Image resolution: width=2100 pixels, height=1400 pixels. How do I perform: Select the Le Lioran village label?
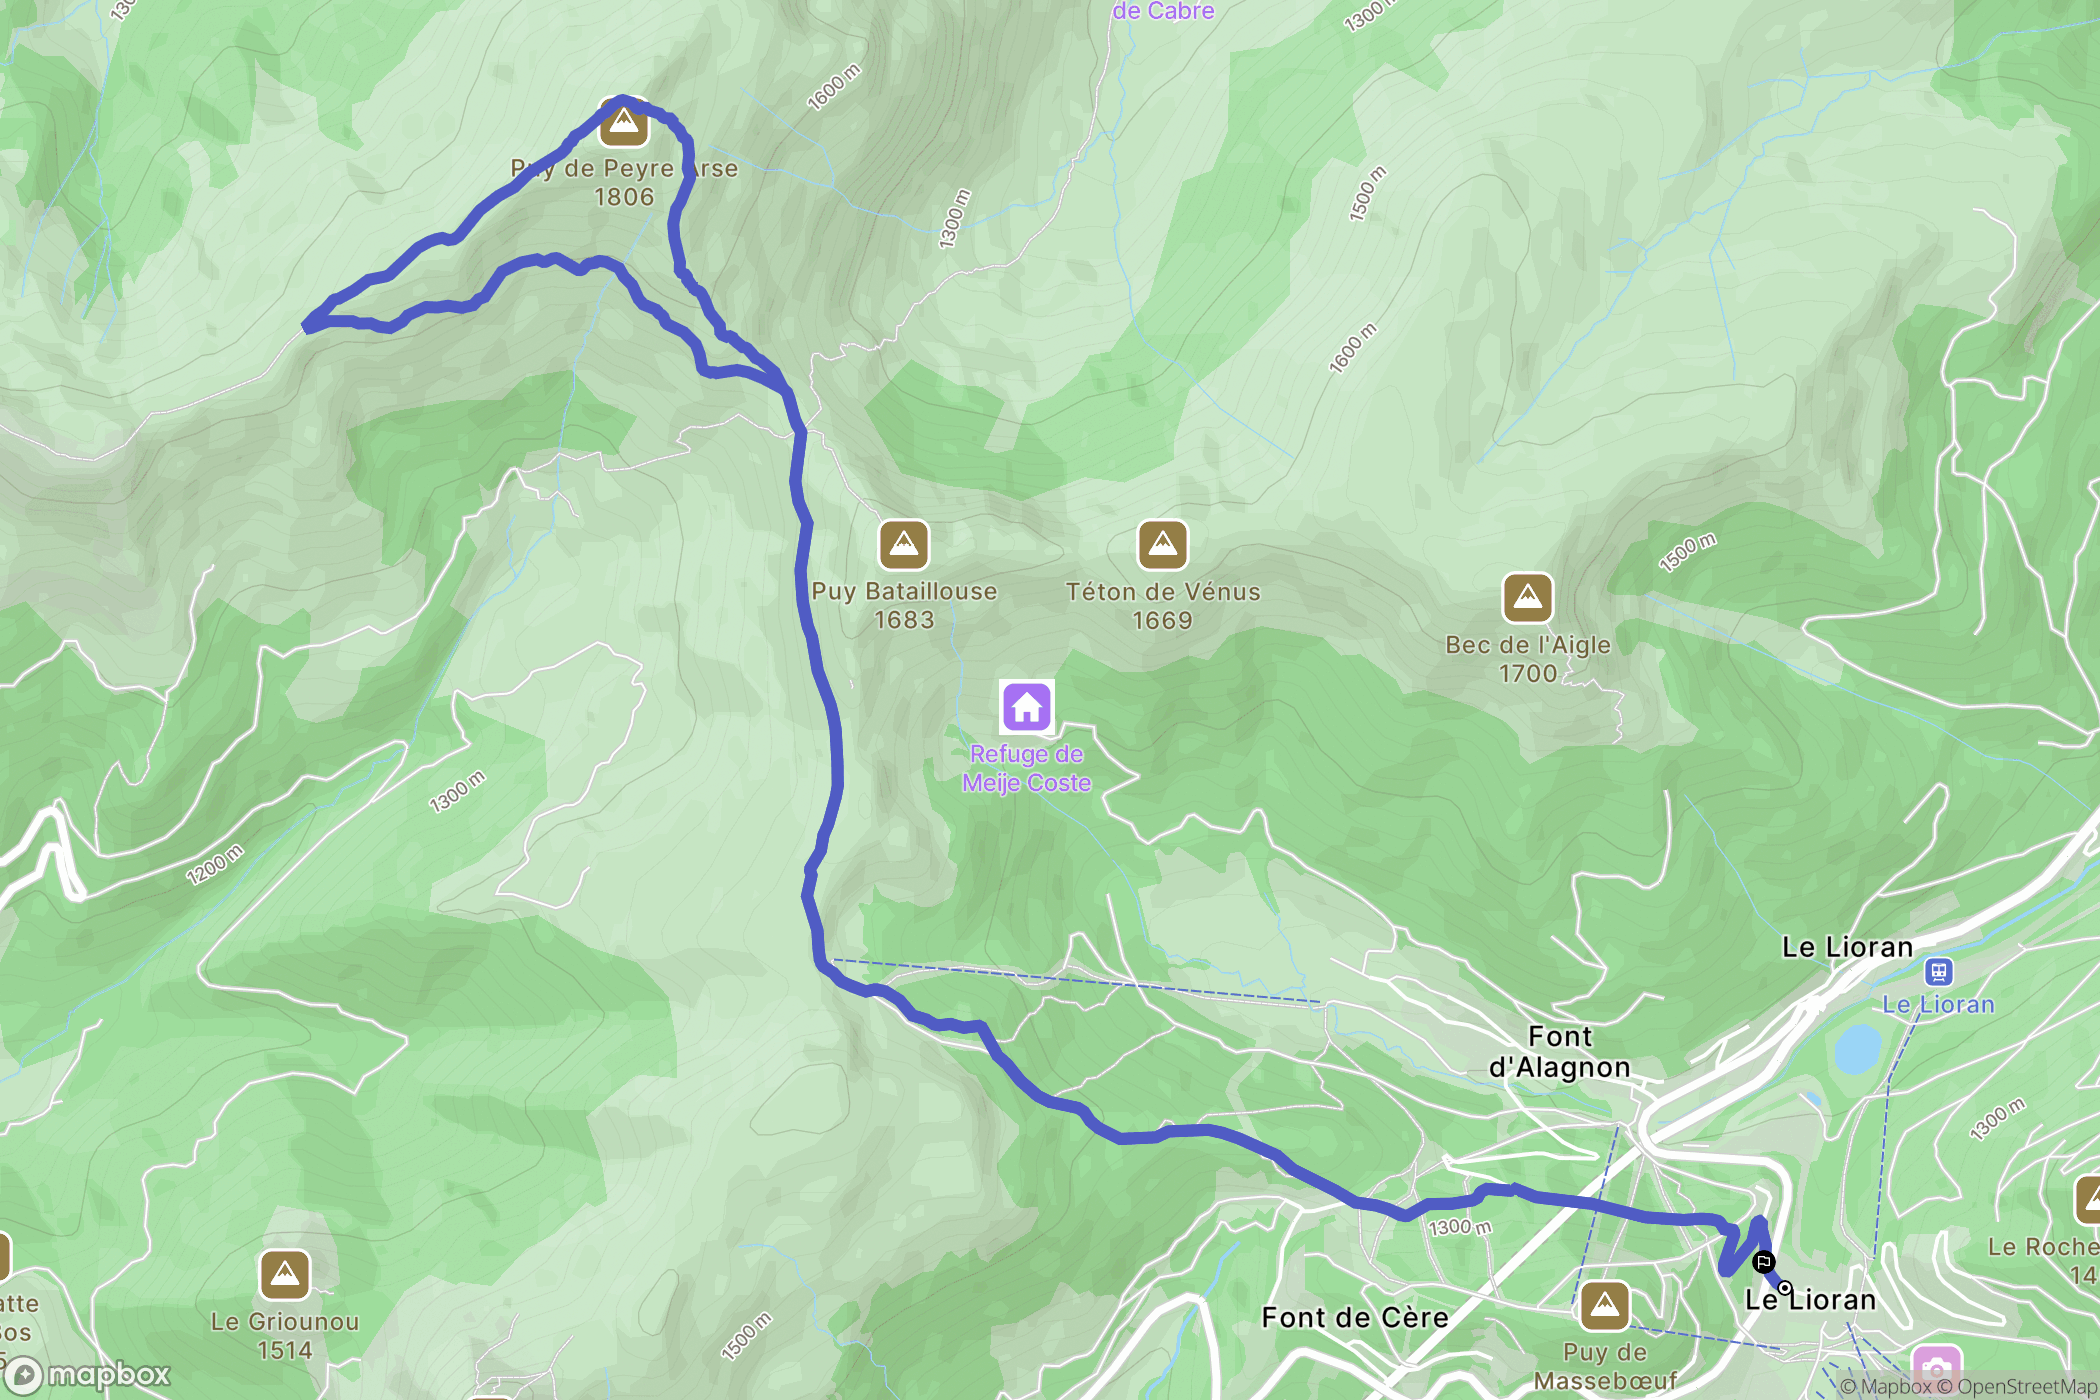point(1848,947)
